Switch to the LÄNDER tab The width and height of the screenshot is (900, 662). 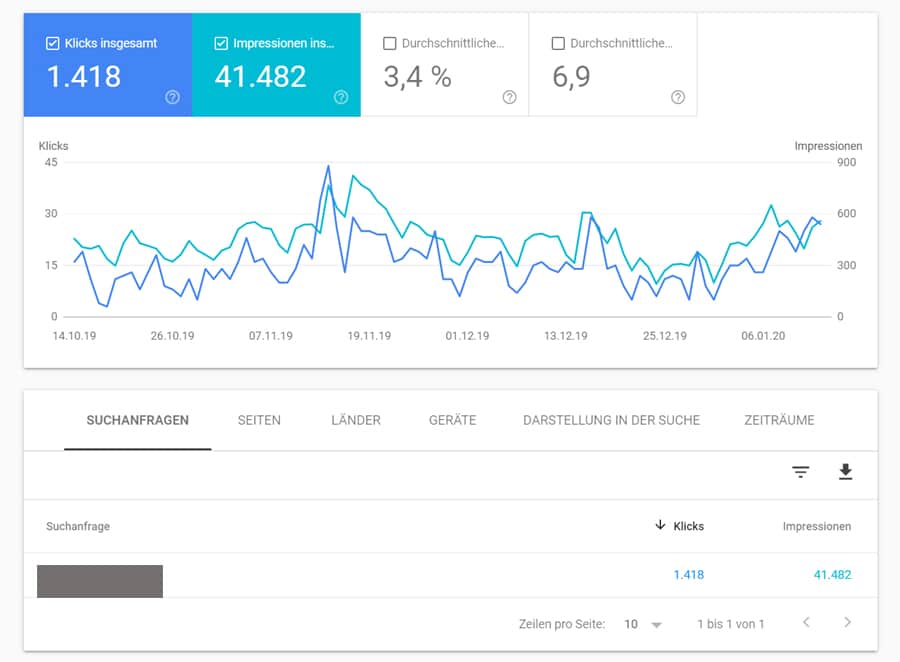356,420
